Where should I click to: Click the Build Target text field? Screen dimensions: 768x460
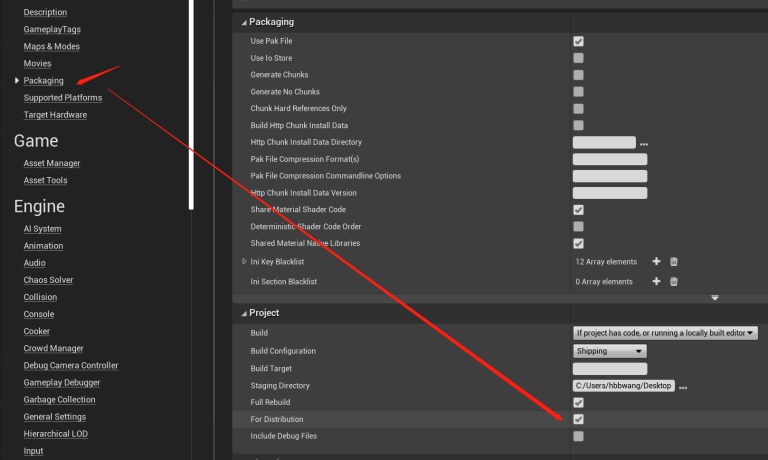pyautogui.click(x=609, y=369)
